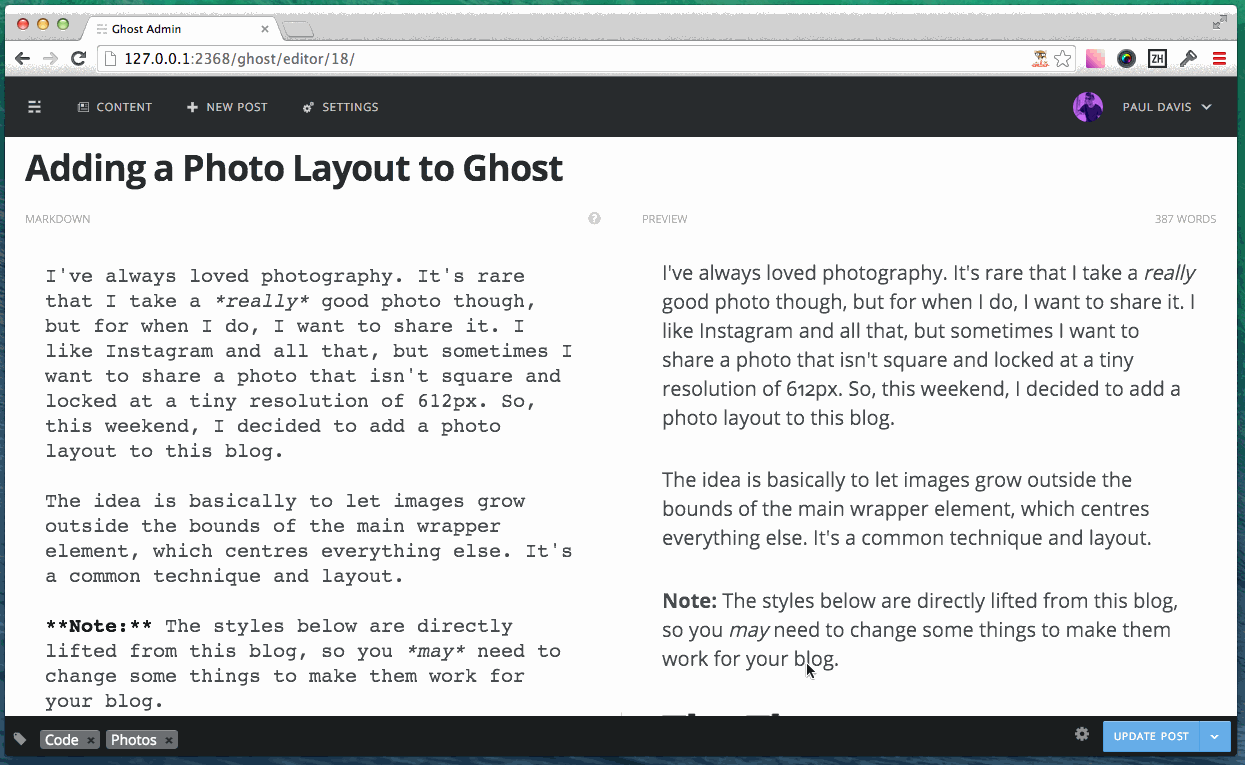Go forward in browser history

(50, 59)
